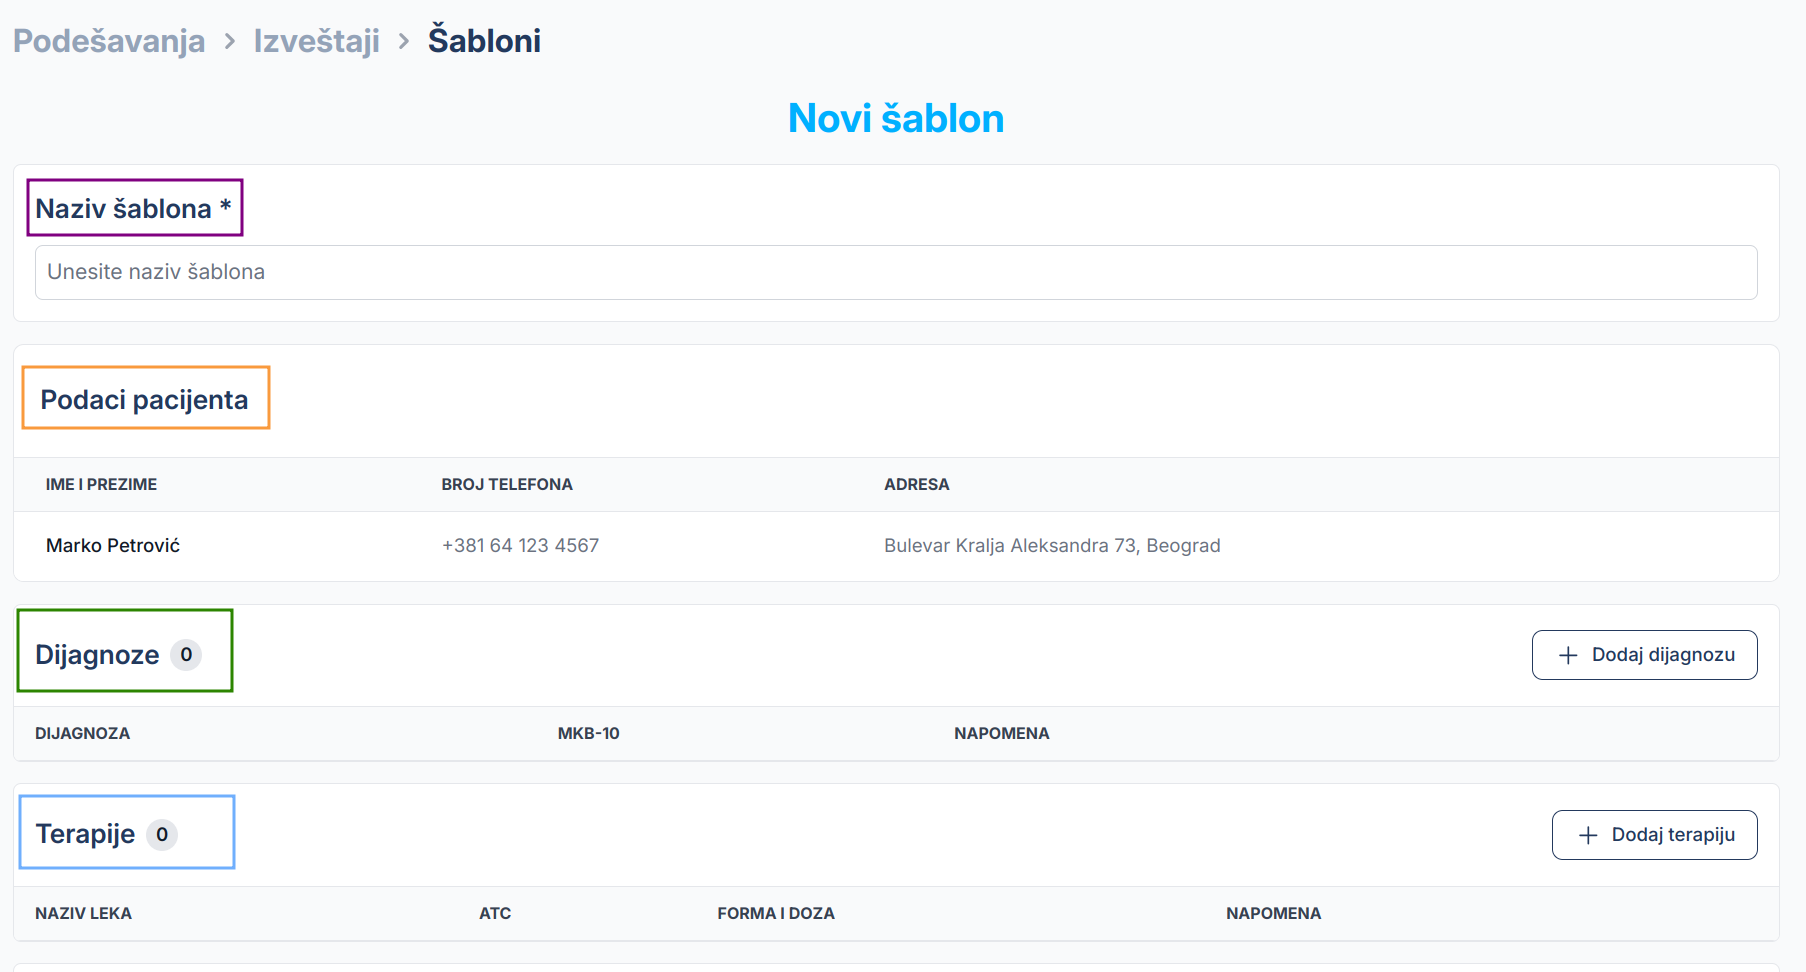This screenshot has height=972, width=1806.
Task: Click the MKB-10 column header
Action: click(588, 733)
